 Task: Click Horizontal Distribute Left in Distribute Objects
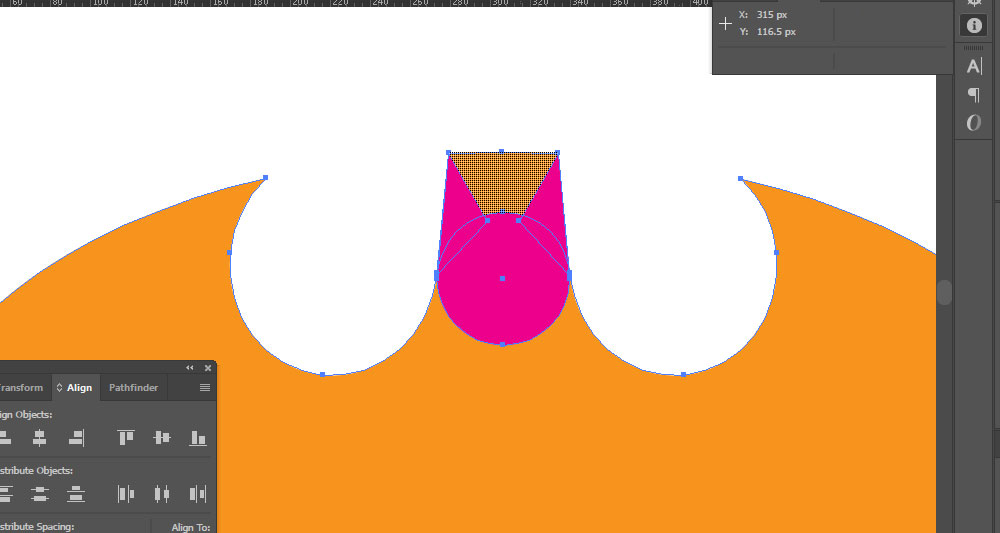[126, 493]
